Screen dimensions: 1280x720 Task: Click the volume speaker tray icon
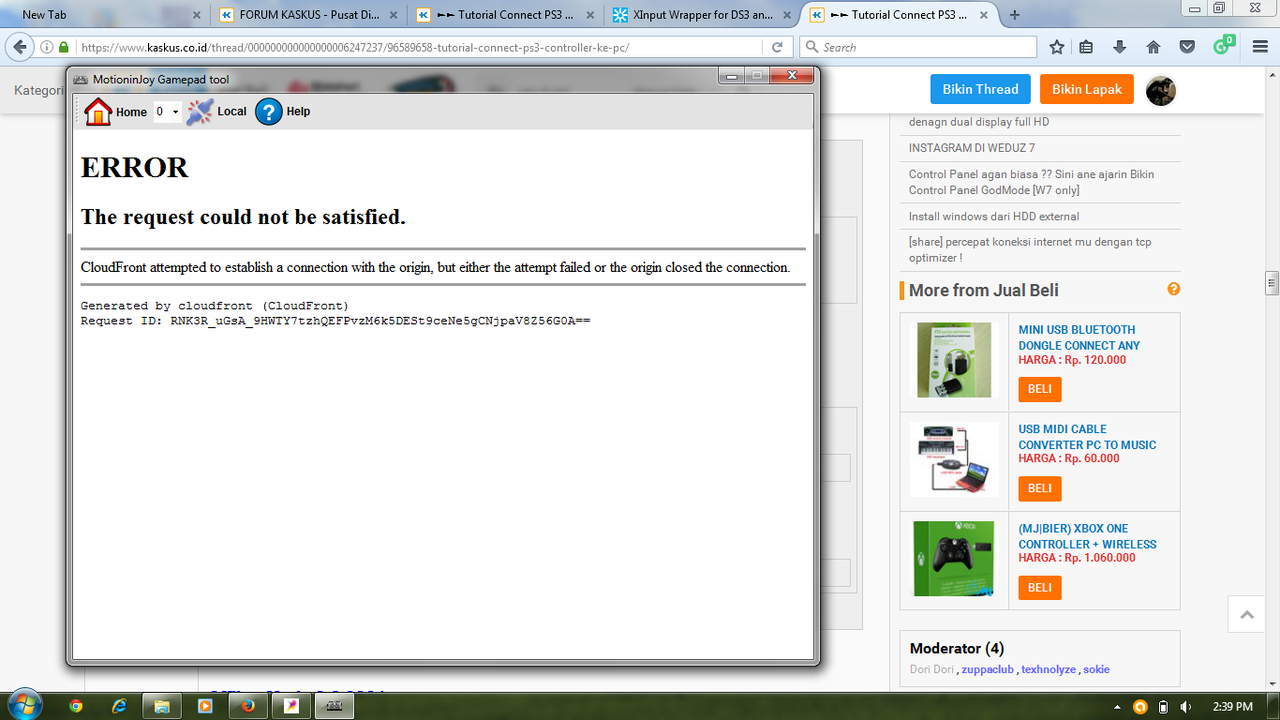(1185, 706)
